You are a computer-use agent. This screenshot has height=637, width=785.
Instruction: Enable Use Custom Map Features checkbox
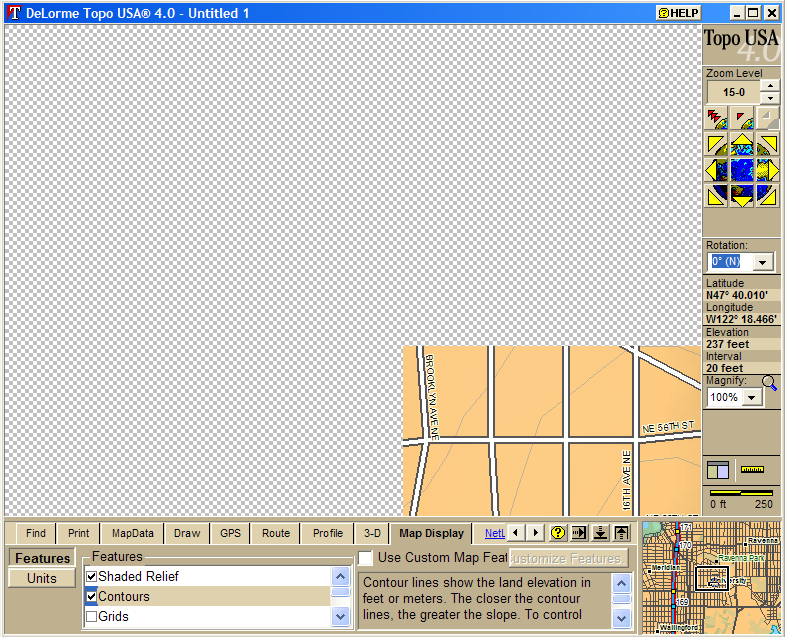click(x=365, y=558)
